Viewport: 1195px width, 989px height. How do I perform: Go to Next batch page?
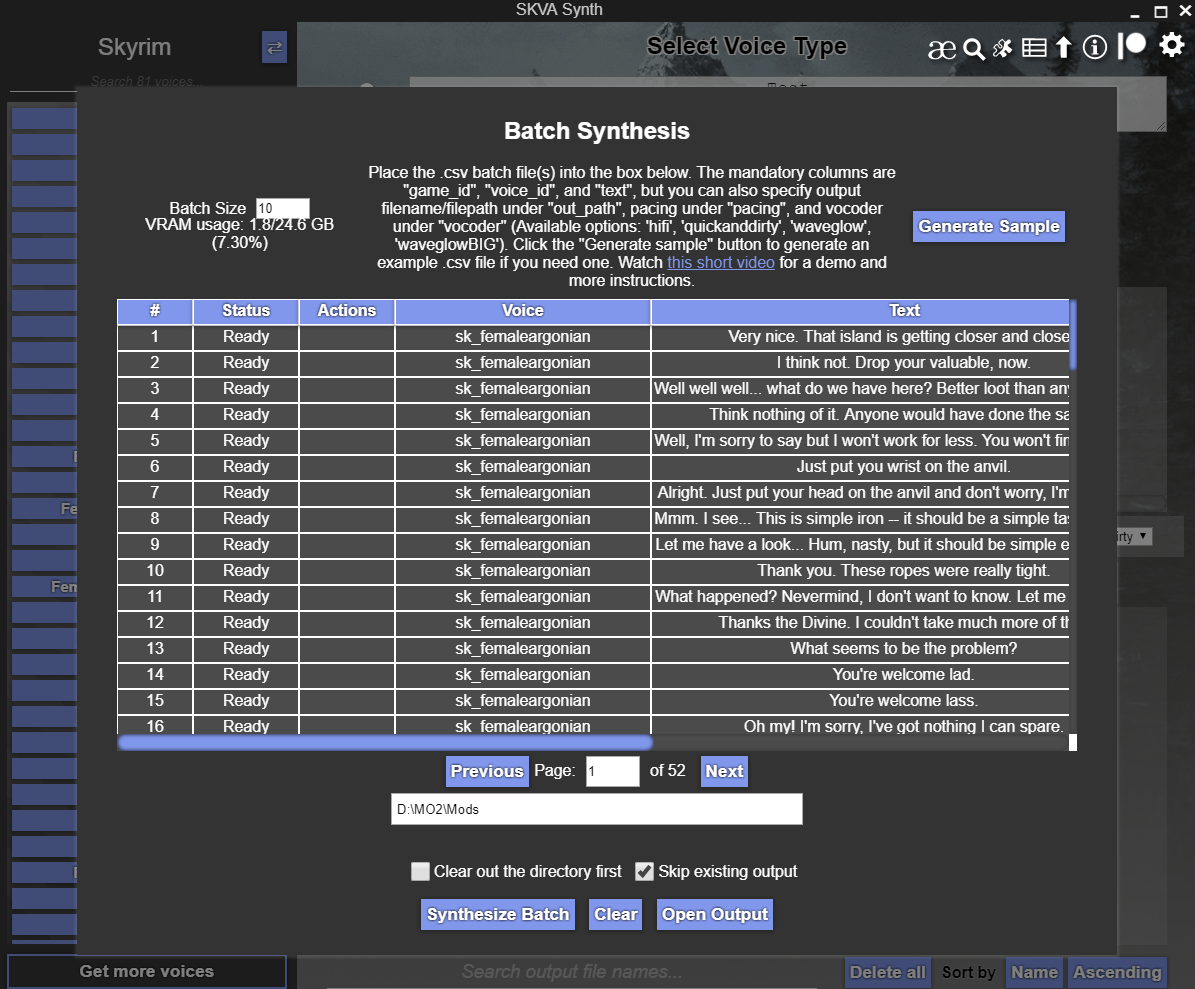coord(724,771)
